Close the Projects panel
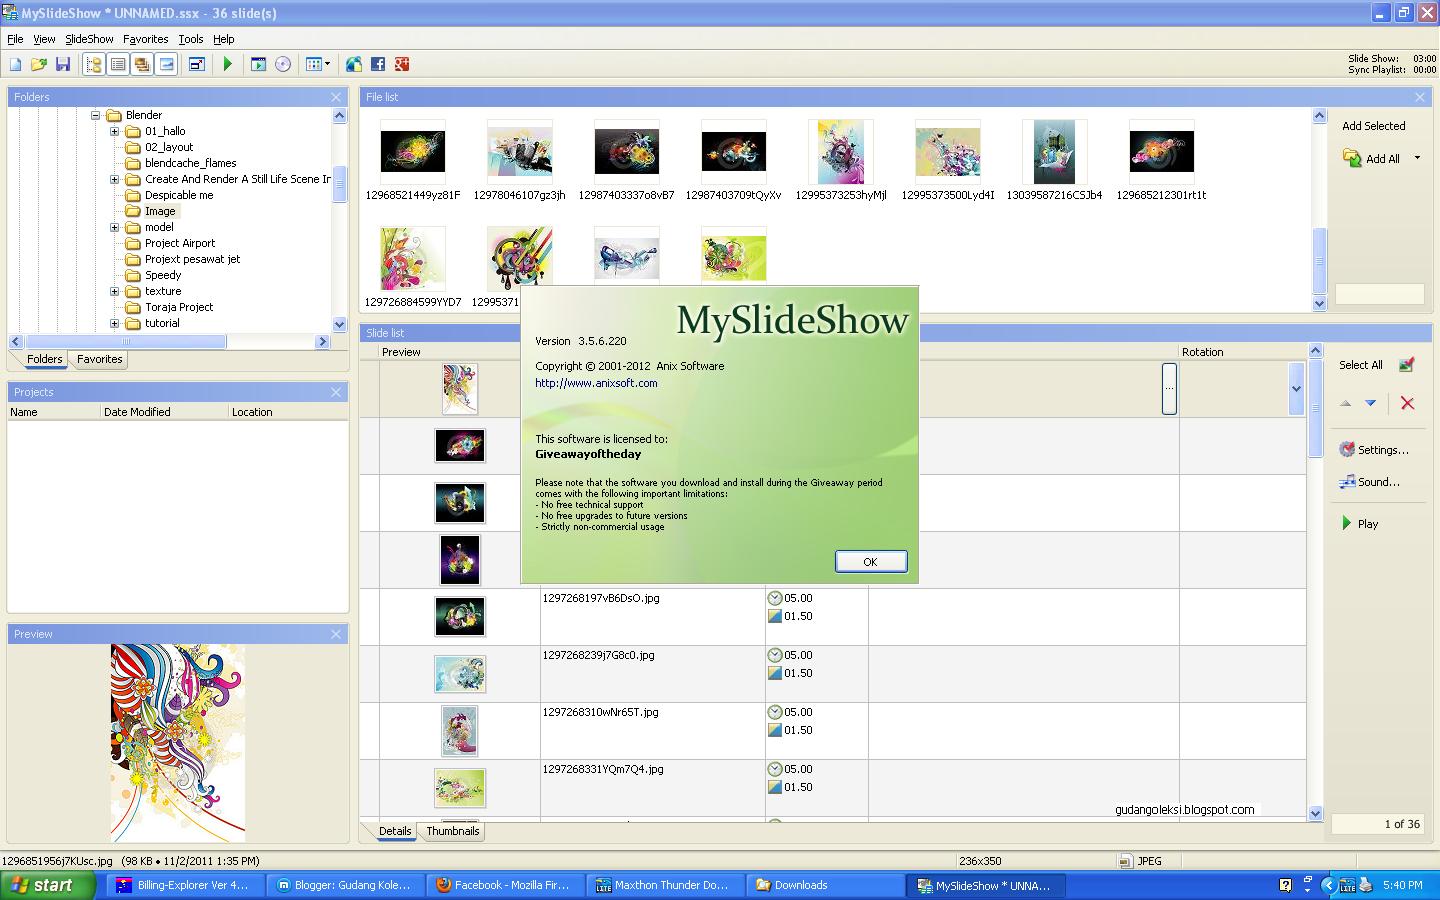The height and width of the screenshot is (900, 1440). 336,392
